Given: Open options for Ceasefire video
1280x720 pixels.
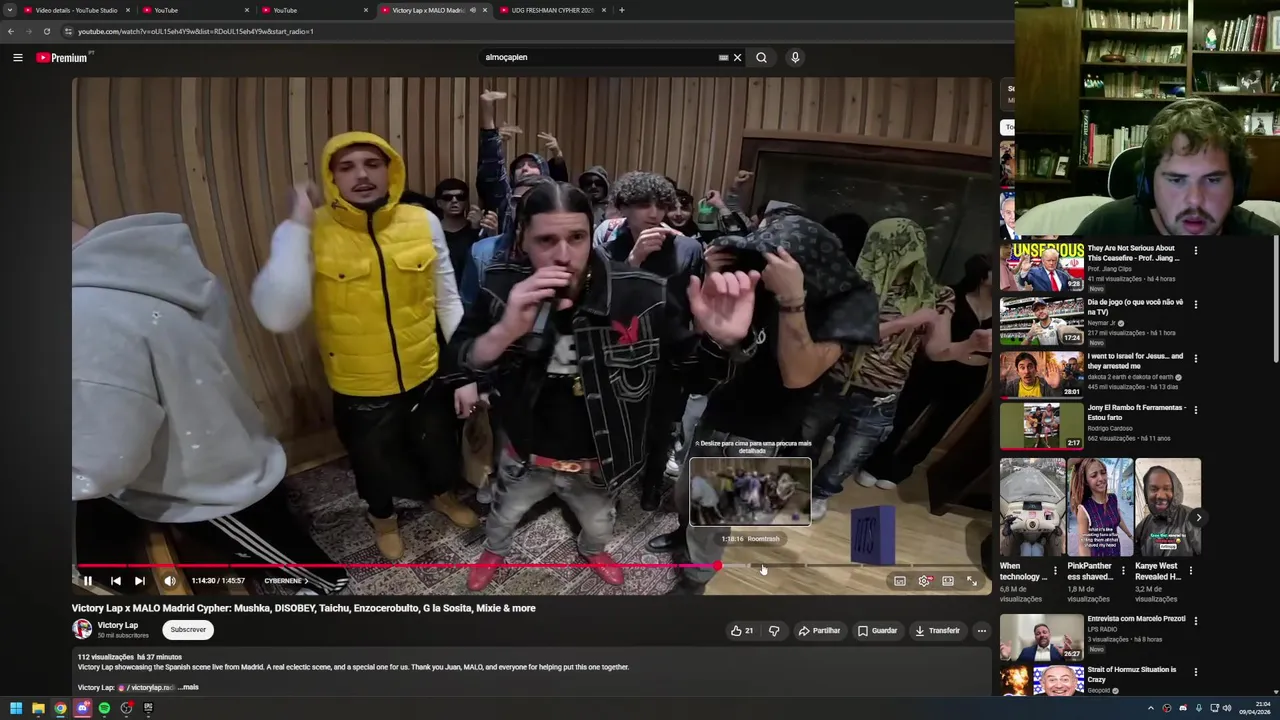Looking at the screenshot, I should (1195, 250).
